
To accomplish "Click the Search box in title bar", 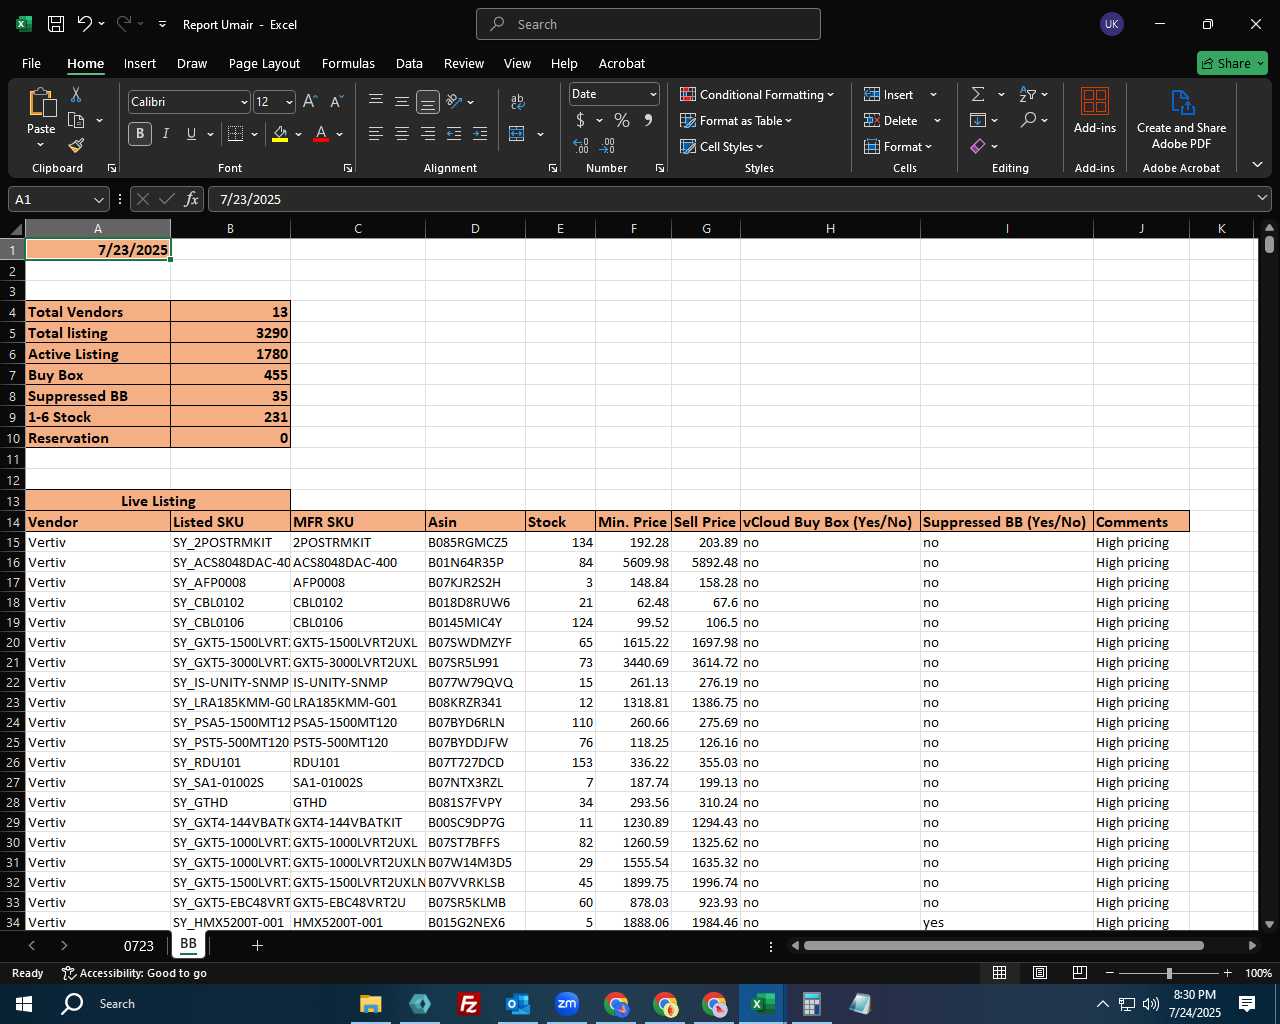I will (x=648, y=24).
